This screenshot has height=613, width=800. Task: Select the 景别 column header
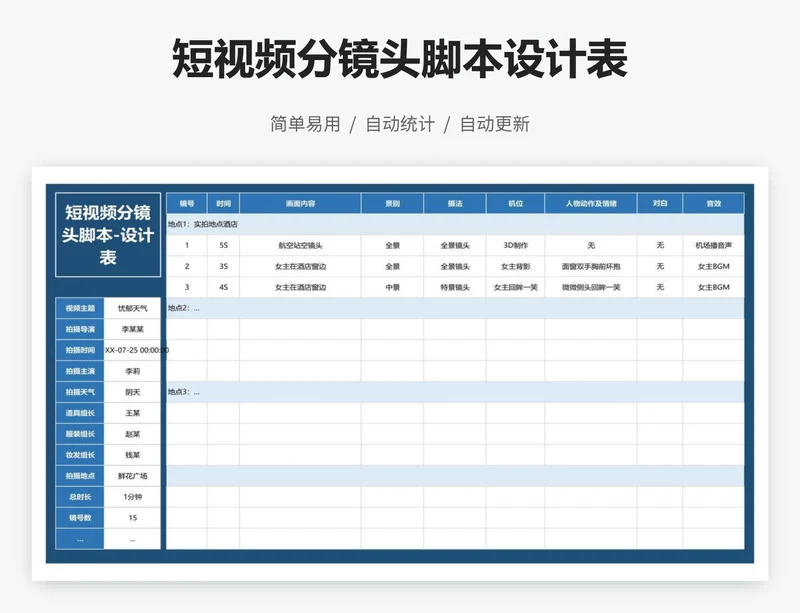click(x=392, y=203)
